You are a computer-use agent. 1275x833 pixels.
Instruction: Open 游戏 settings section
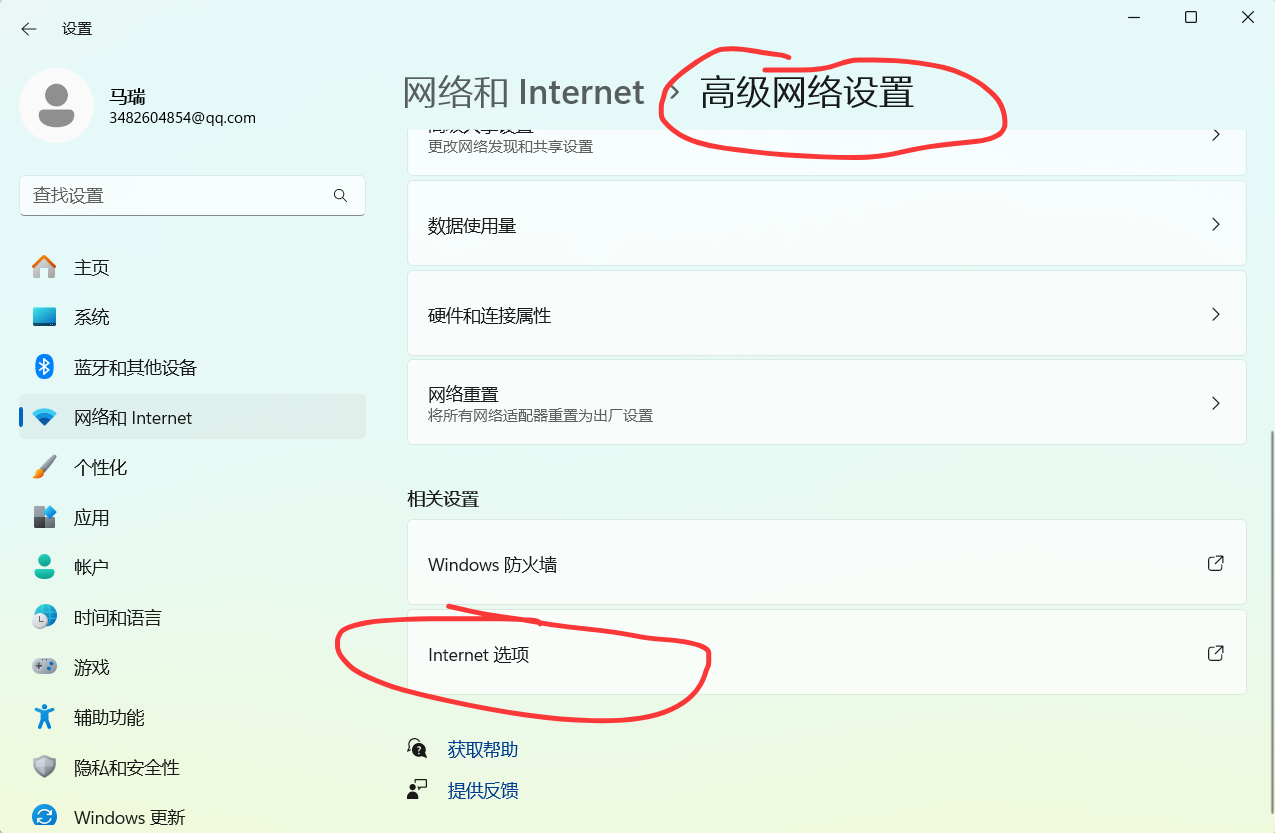pyautogui.click(x=192, y=667)
